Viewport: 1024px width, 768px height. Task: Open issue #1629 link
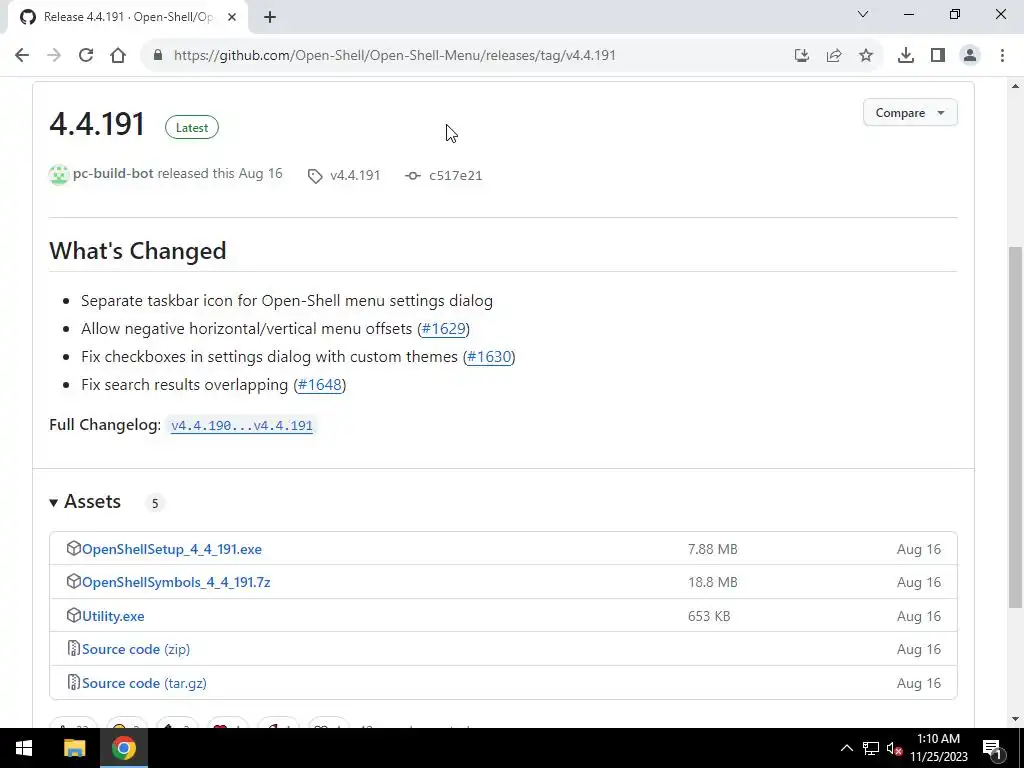coord(443,328)
